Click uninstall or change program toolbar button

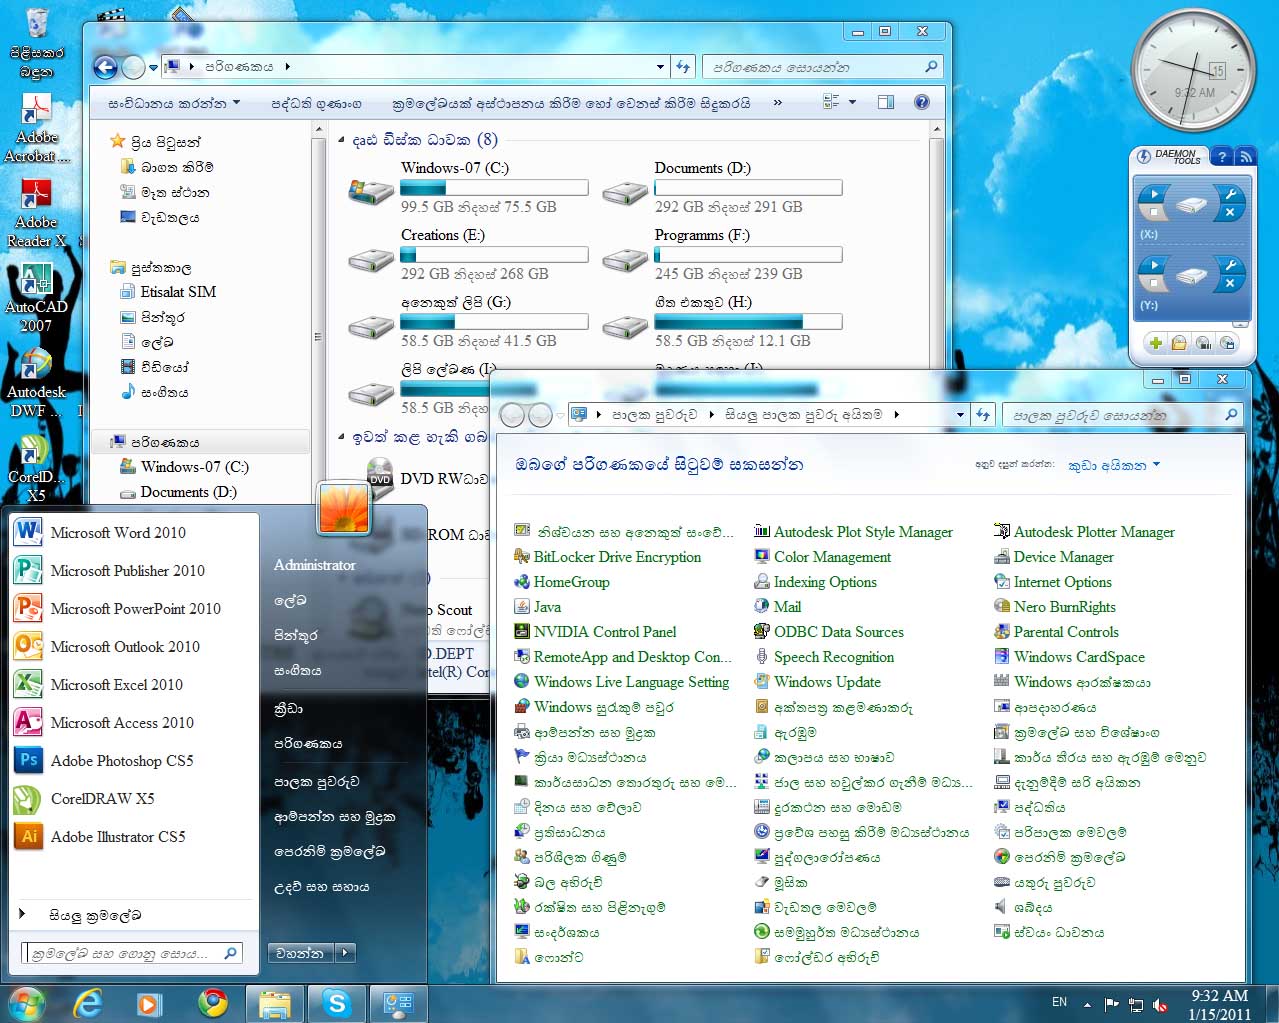[571, 102]
